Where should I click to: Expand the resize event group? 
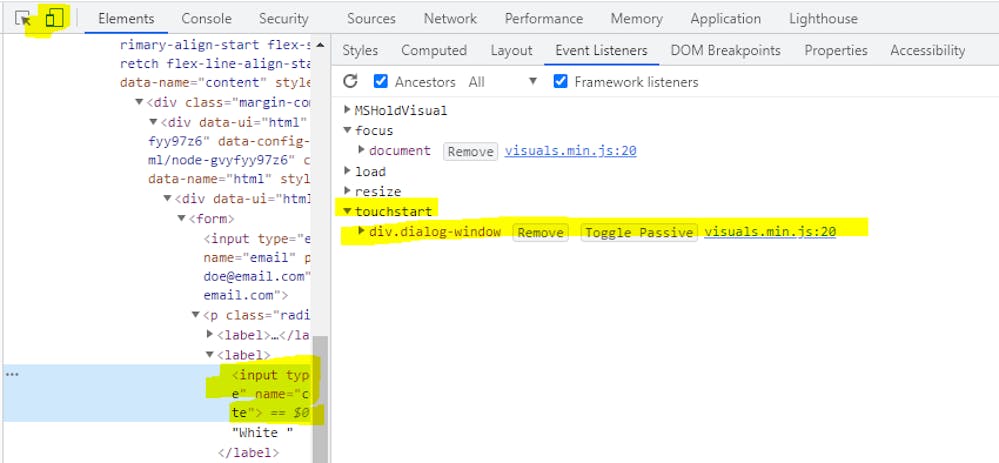(x=348, y=191)
